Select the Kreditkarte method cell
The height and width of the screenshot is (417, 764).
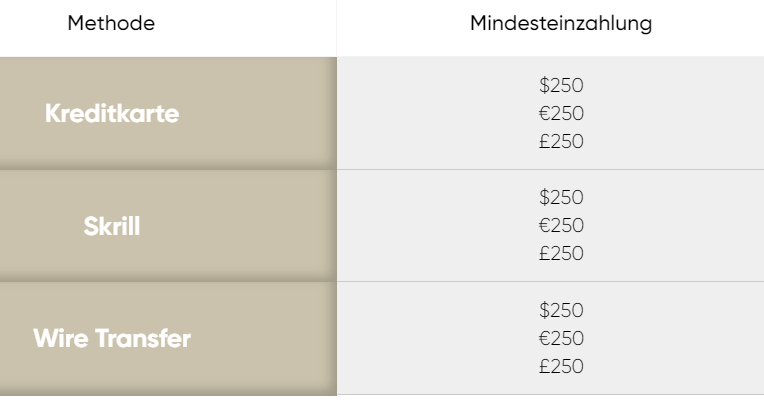[168, 113]
